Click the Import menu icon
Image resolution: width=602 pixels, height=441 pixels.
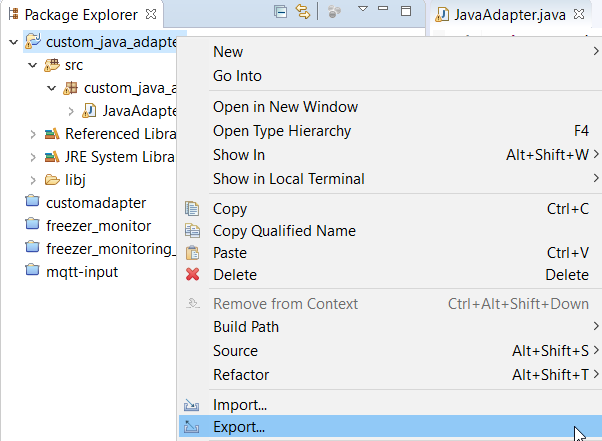(192, 405)
